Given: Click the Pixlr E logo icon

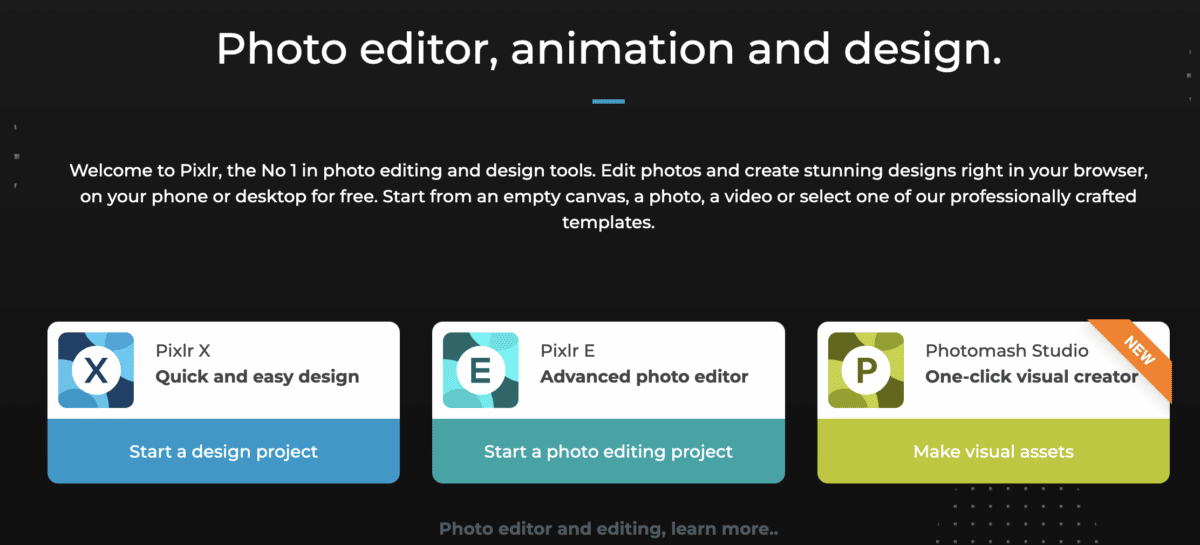Looking at the screenshot, I should (x=480, y=370).
